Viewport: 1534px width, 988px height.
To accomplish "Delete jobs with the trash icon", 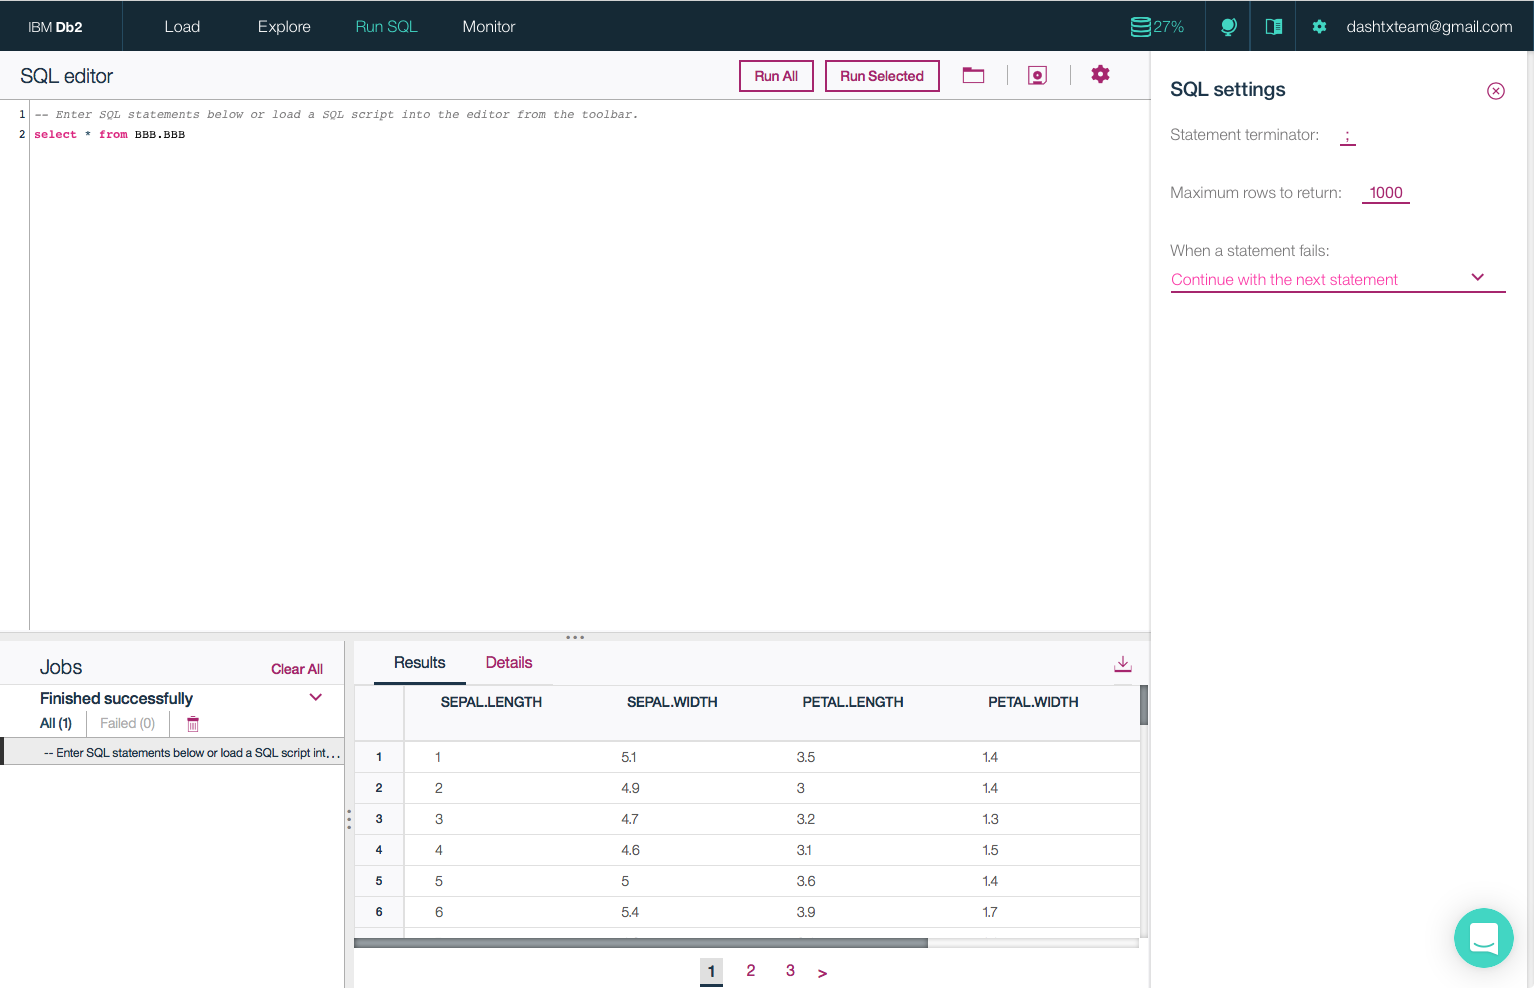I will tap(193, 724).
